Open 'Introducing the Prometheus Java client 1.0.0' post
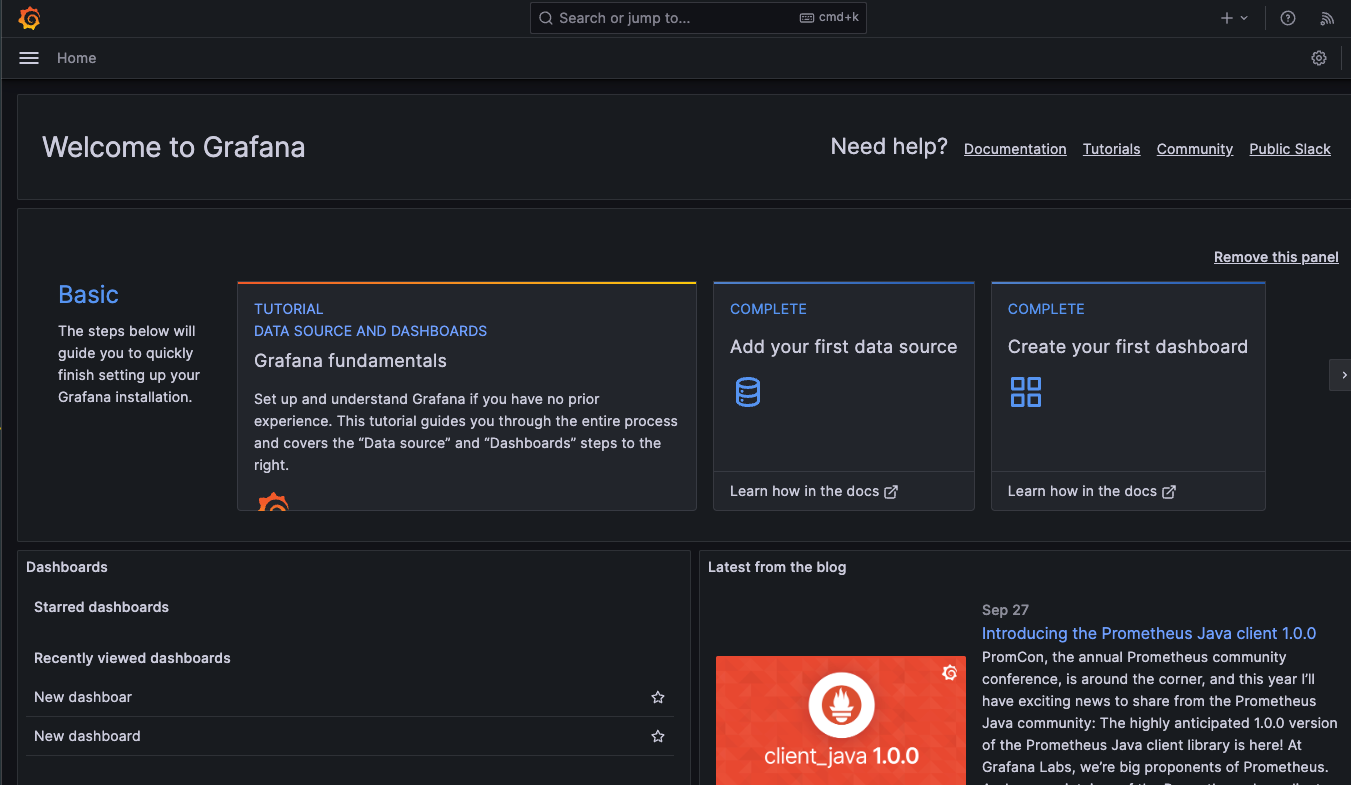The width and height of the screenshot is (1351, 785). [x=1149, y=633]
